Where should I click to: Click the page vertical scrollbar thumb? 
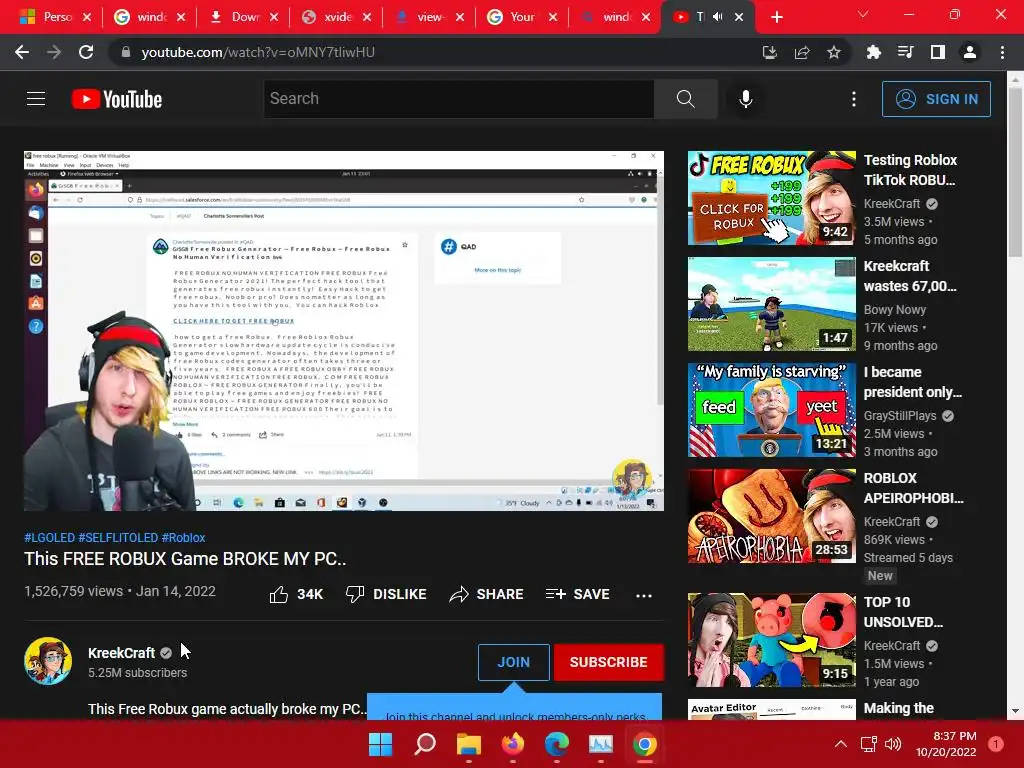tap(1015, 173)
